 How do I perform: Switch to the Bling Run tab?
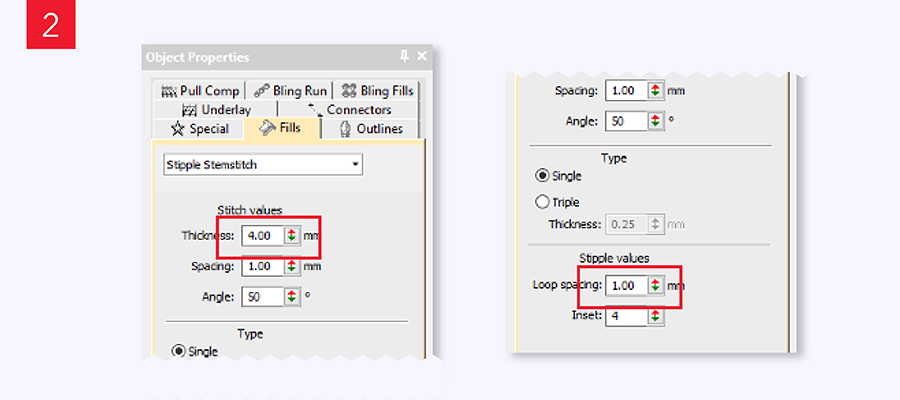289,90
